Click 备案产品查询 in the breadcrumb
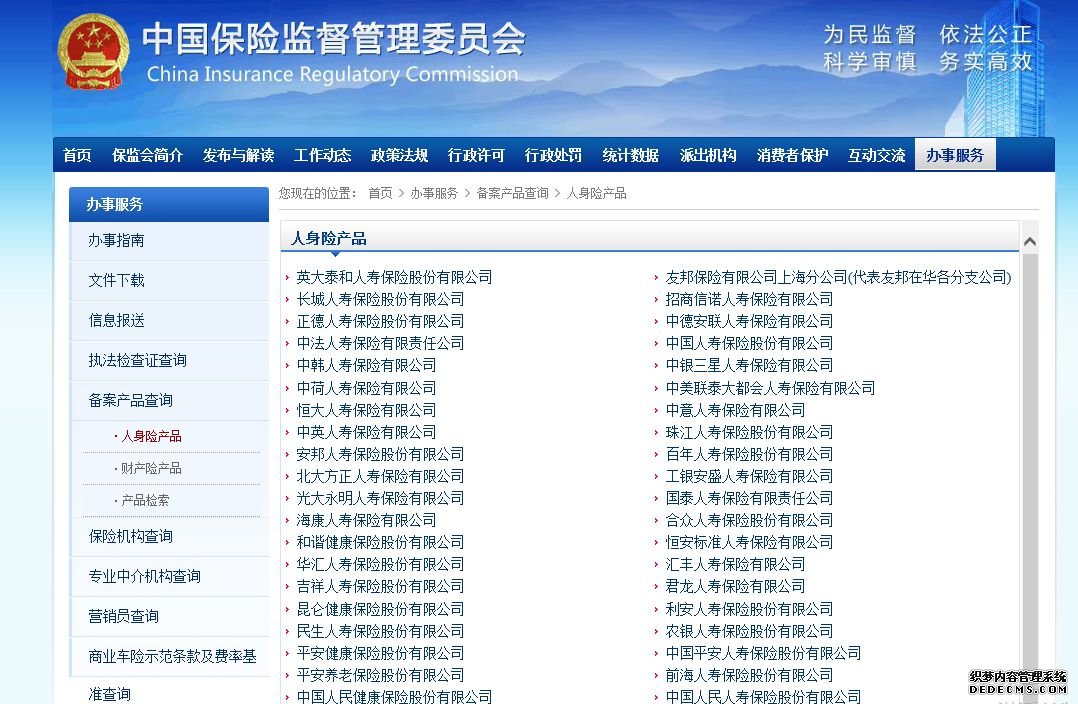This screenshot has height=704, width=1078. 512,193
